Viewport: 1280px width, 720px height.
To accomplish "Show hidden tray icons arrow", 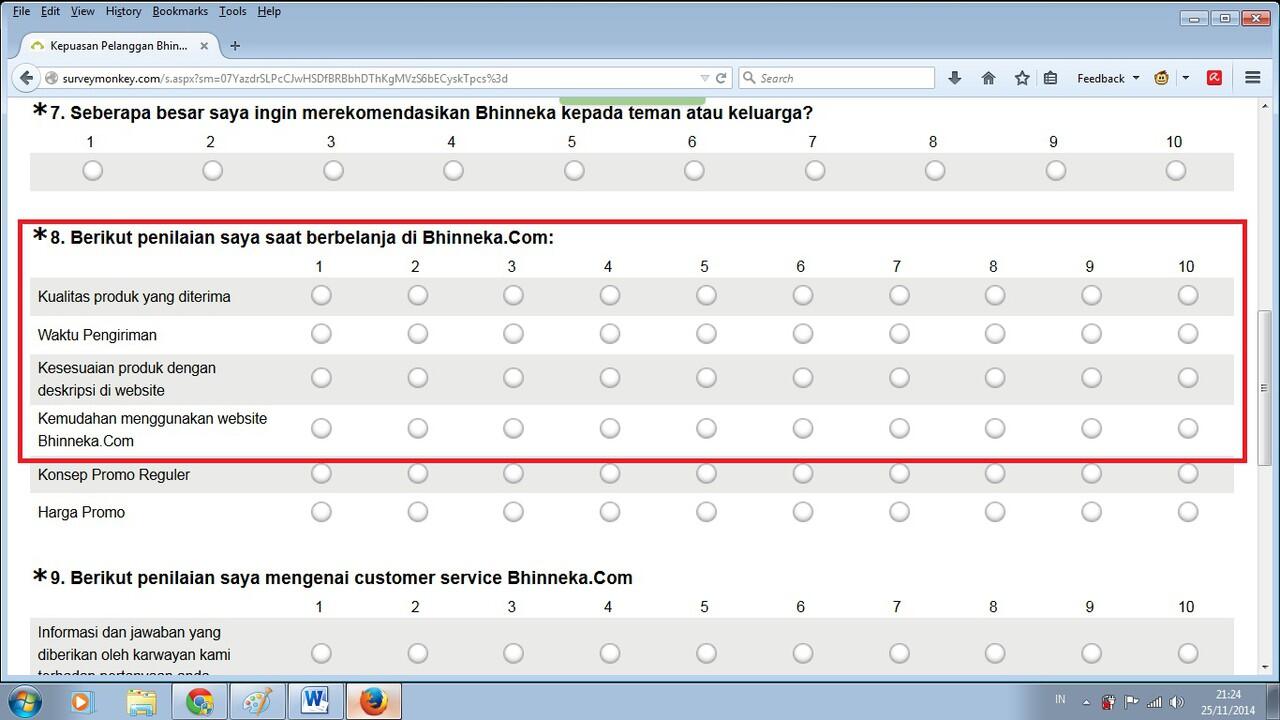I will pyautogui.click(x=1088, y=702).
